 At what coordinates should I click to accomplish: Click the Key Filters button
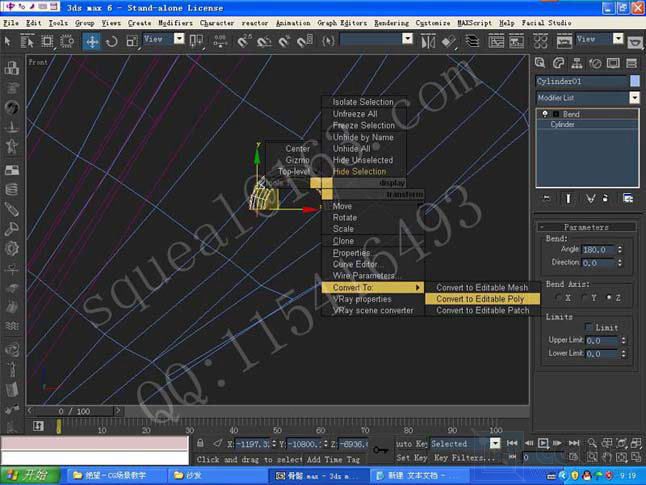[465, 457]
